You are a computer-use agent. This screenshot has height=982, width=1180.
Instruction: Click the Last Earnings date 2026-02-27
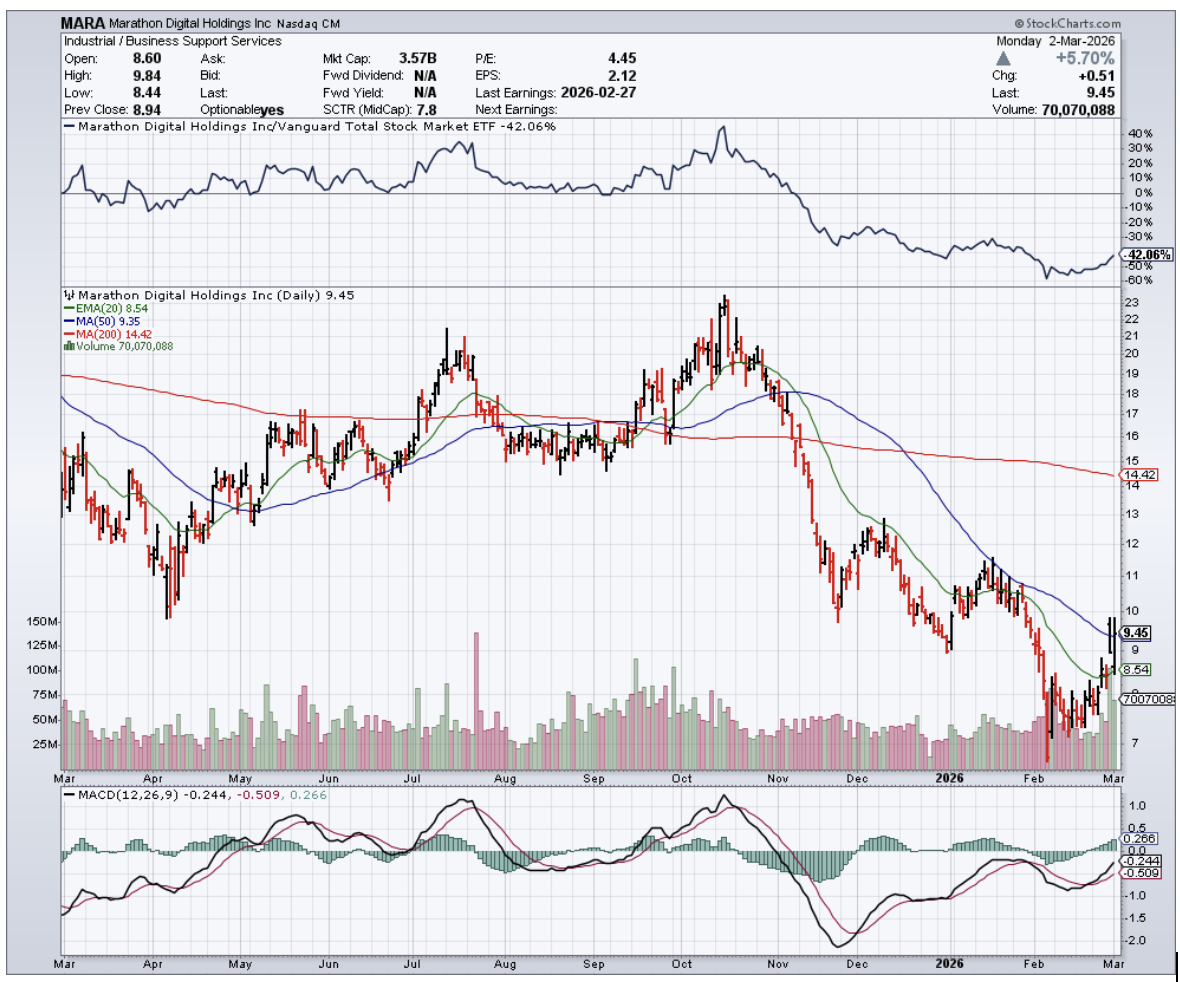(596, 92)
